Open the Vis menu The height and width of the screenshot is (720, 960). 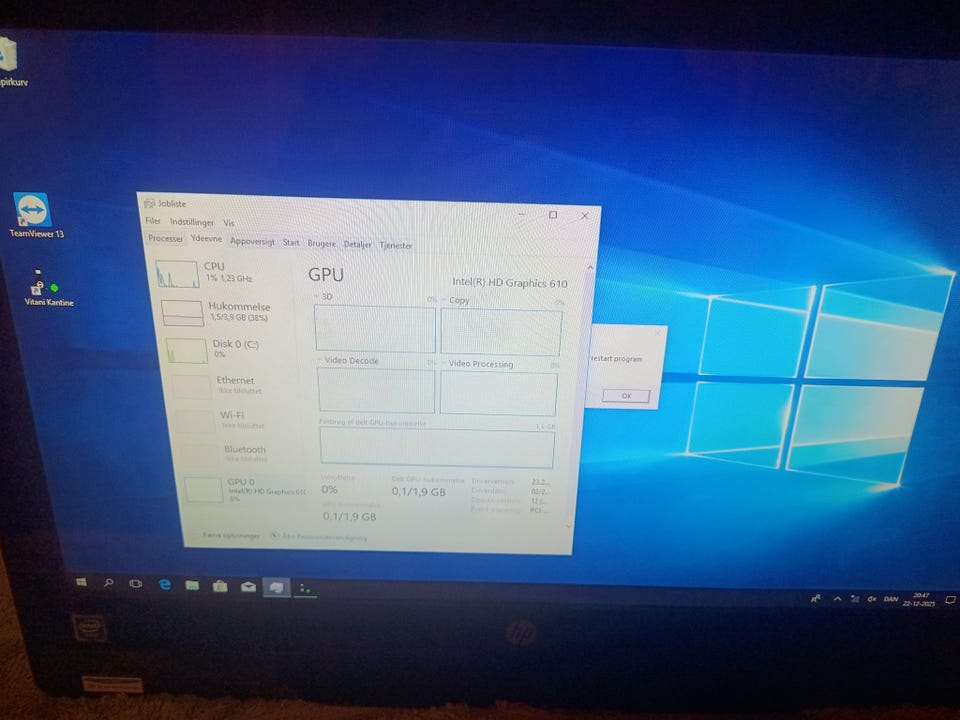tap(228, 223)
